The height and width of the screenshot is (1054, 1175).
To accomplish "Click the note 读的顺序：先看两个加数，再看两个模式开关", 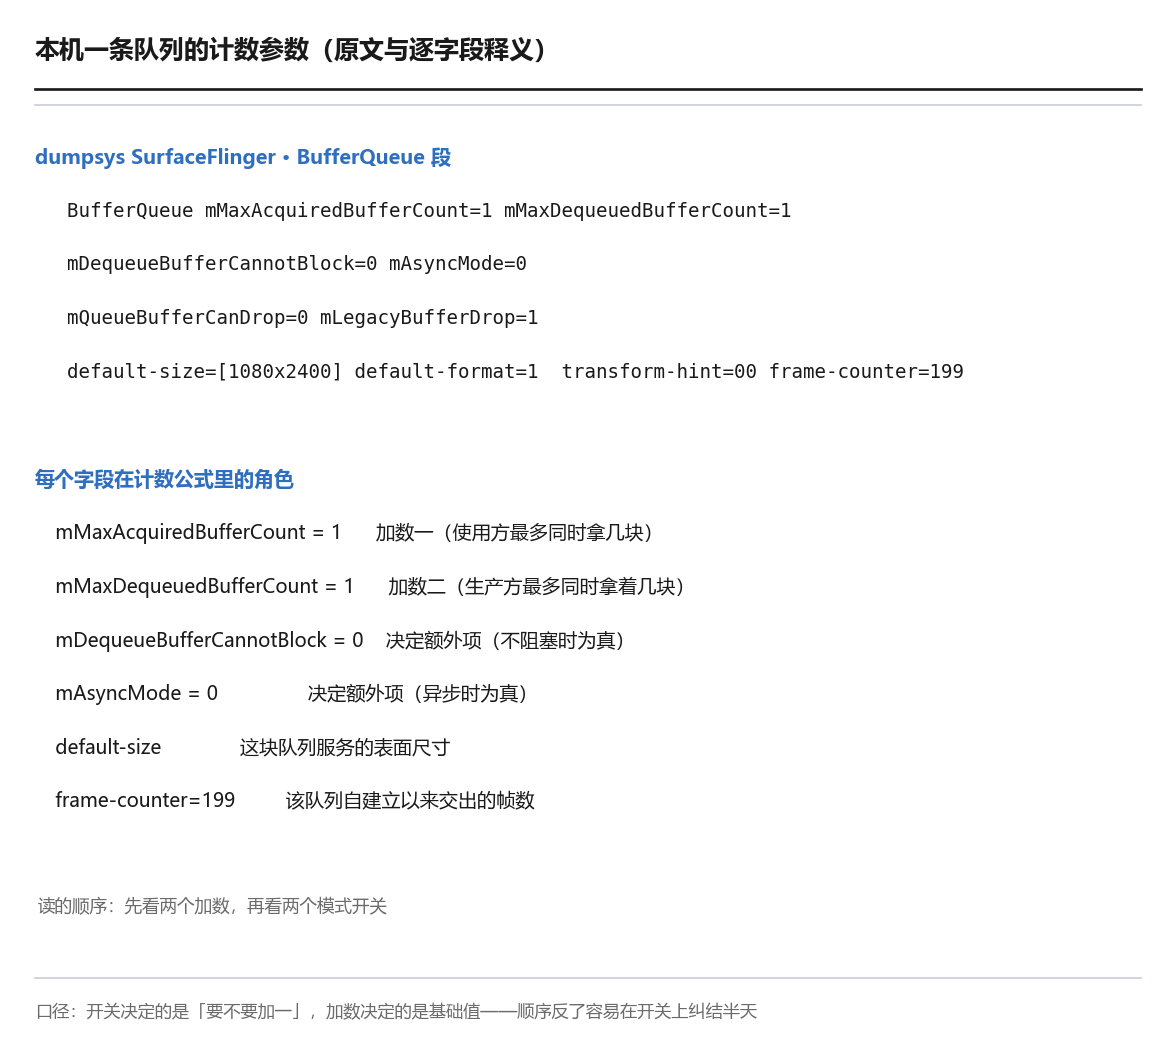I will [212, 906].
